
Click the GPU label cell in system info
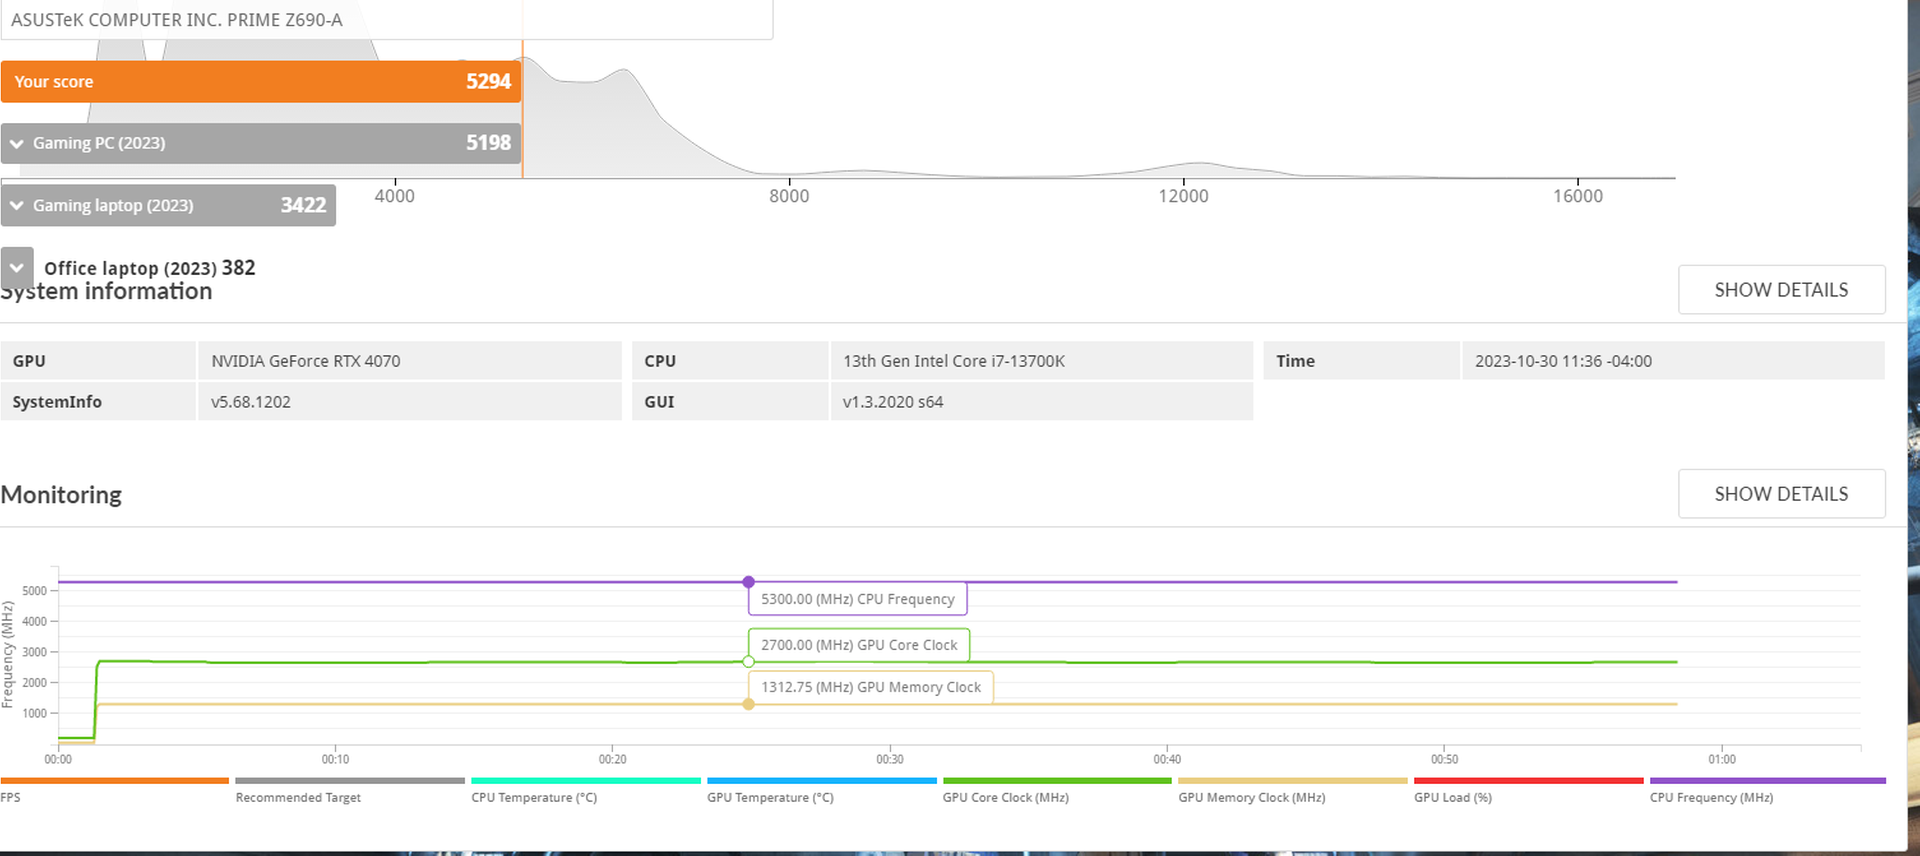point(98,361)
